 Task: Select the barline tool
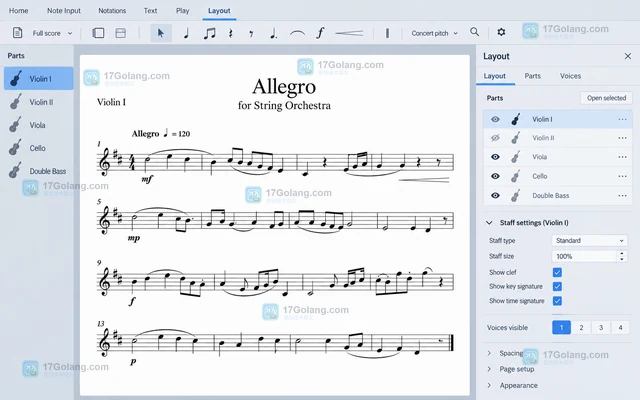pos(387,33)
